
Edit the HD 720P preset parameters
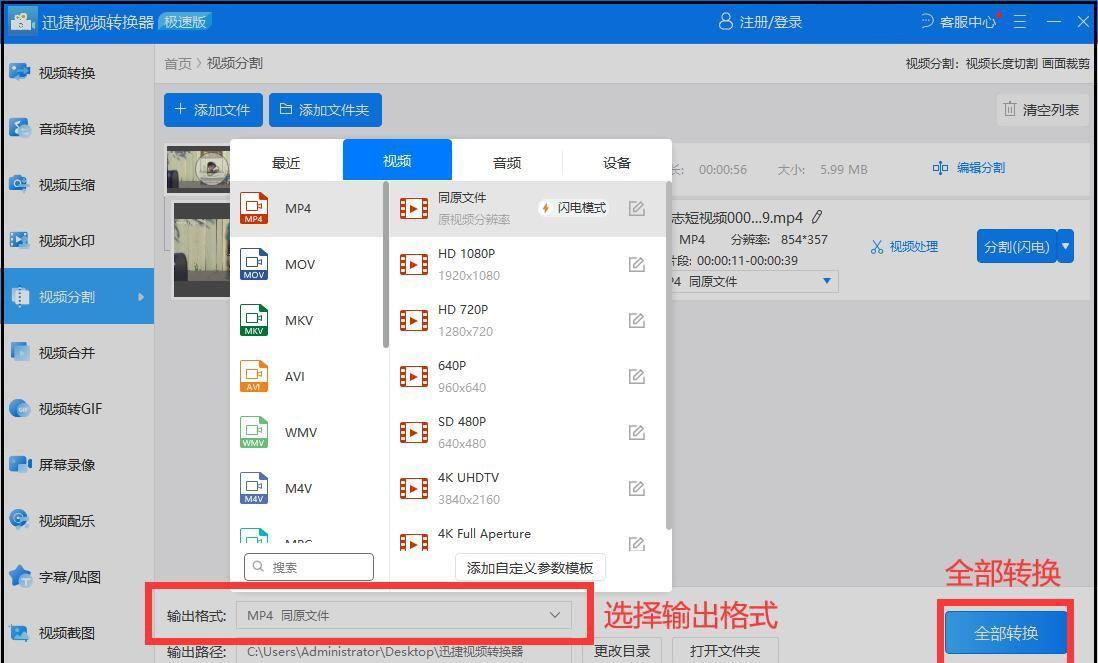coord(637,321)
